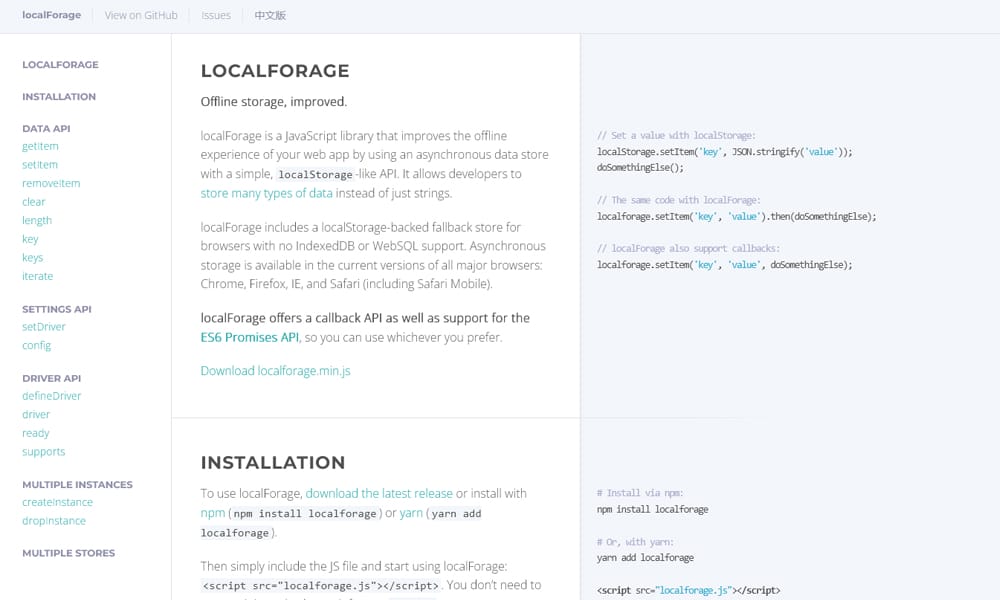Select config under SETTINGS API

pos(36,345)
